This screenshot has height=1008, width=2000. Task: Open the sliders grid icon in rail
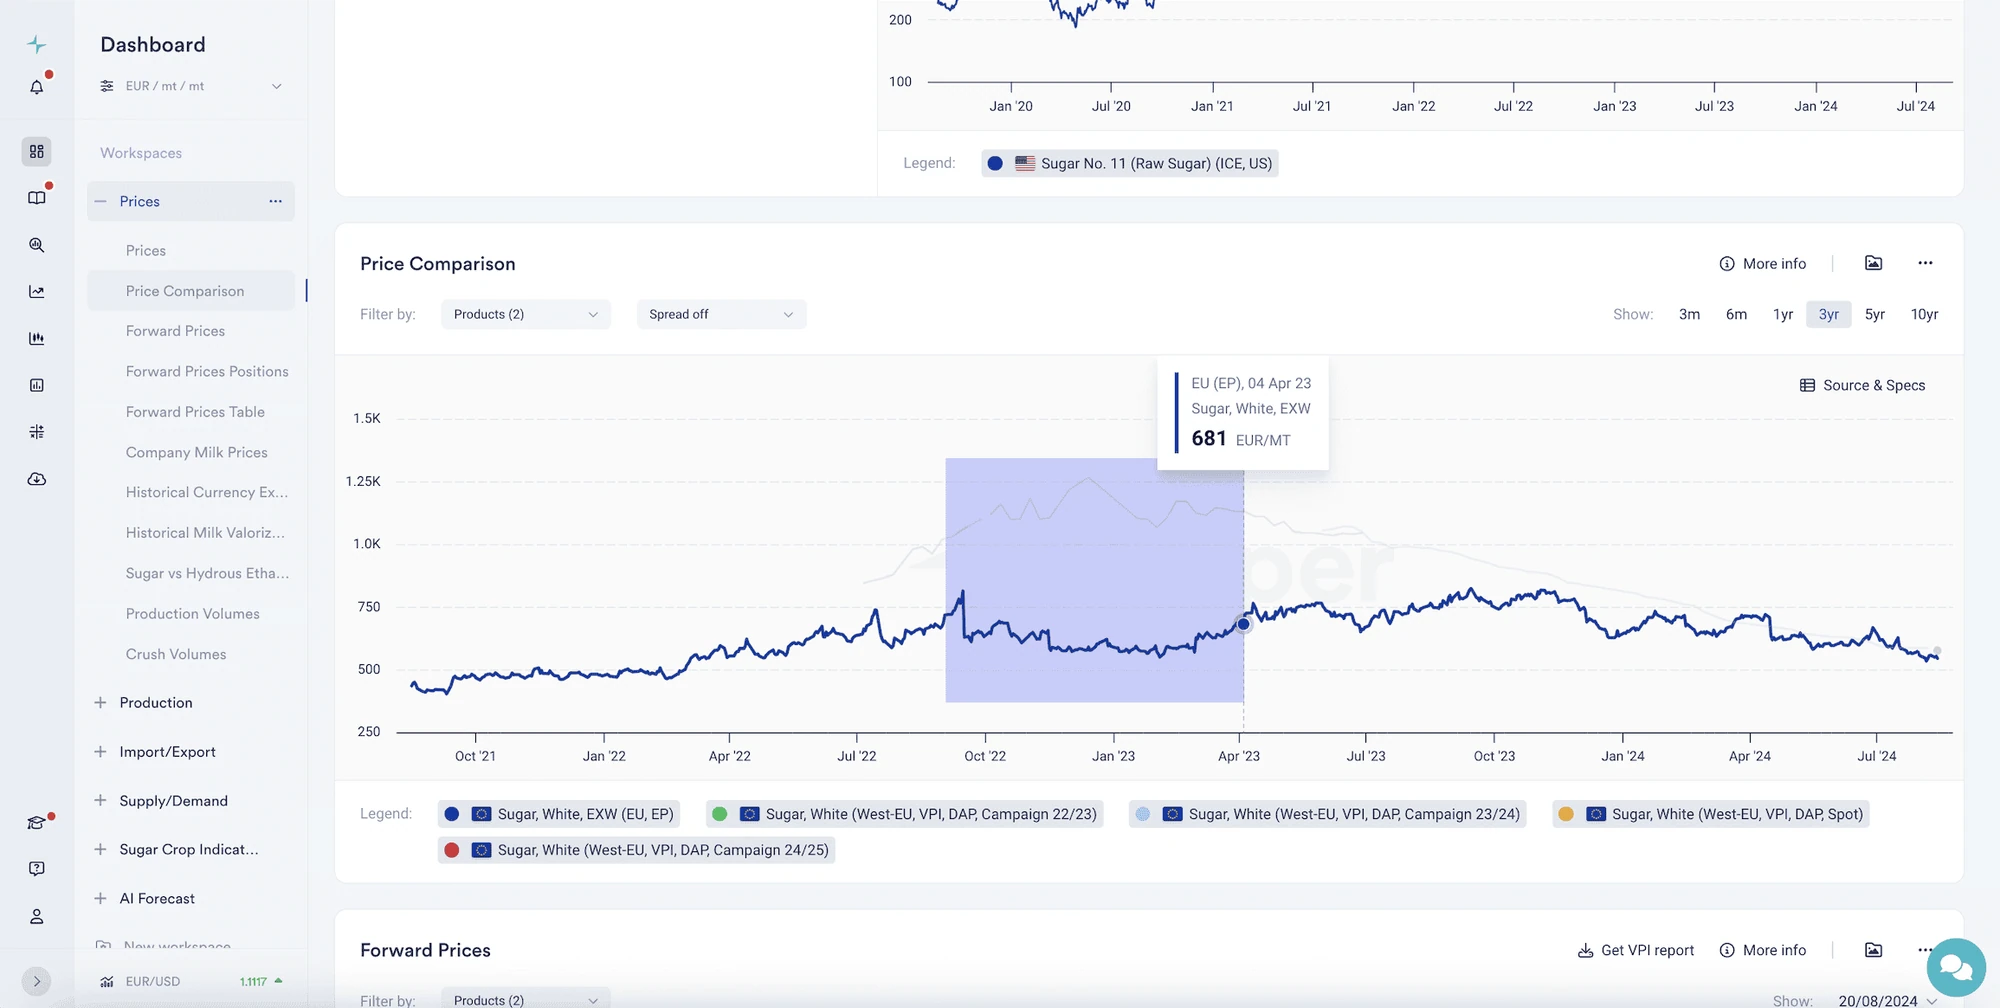(x=37, y=432)
